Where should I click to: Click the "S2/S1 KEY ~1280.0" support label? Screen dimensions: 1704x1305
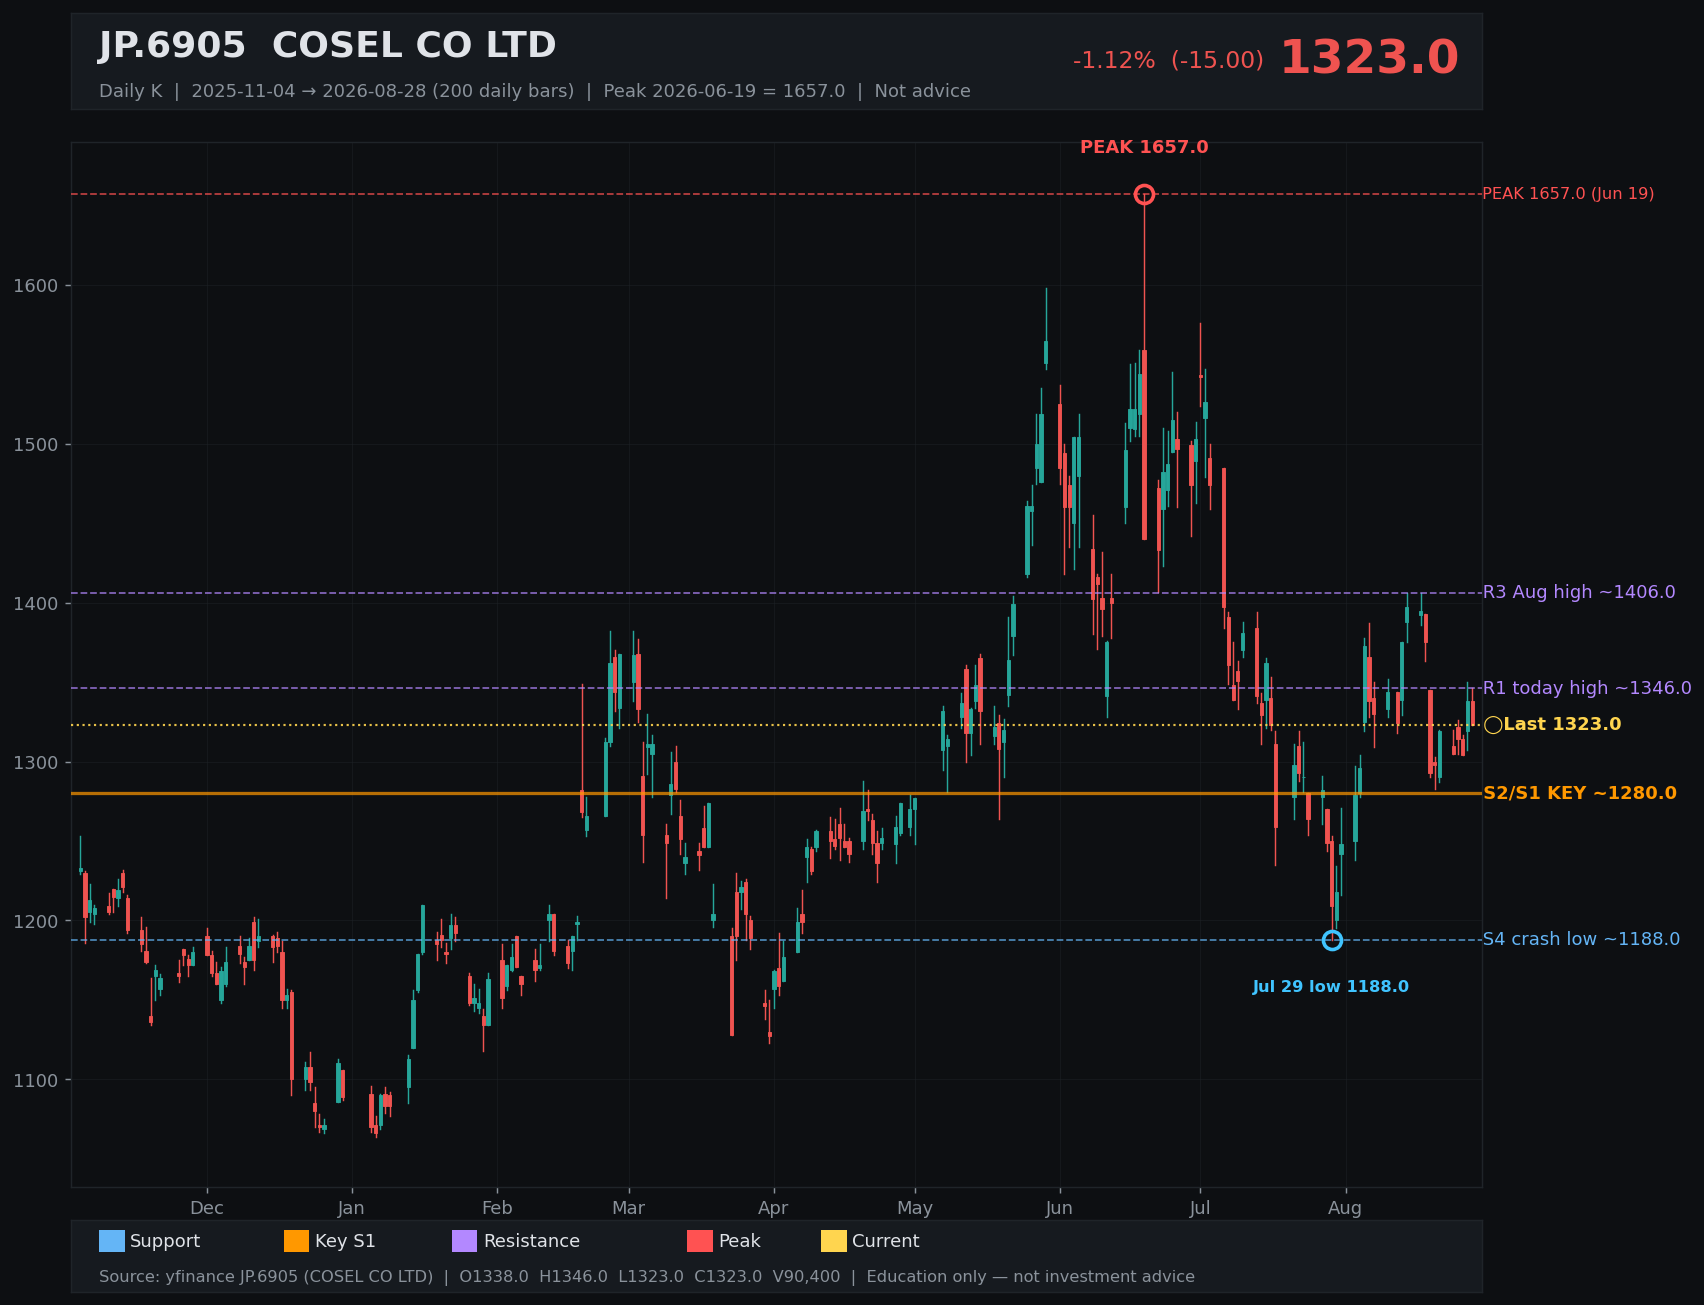pos(1580,793)
